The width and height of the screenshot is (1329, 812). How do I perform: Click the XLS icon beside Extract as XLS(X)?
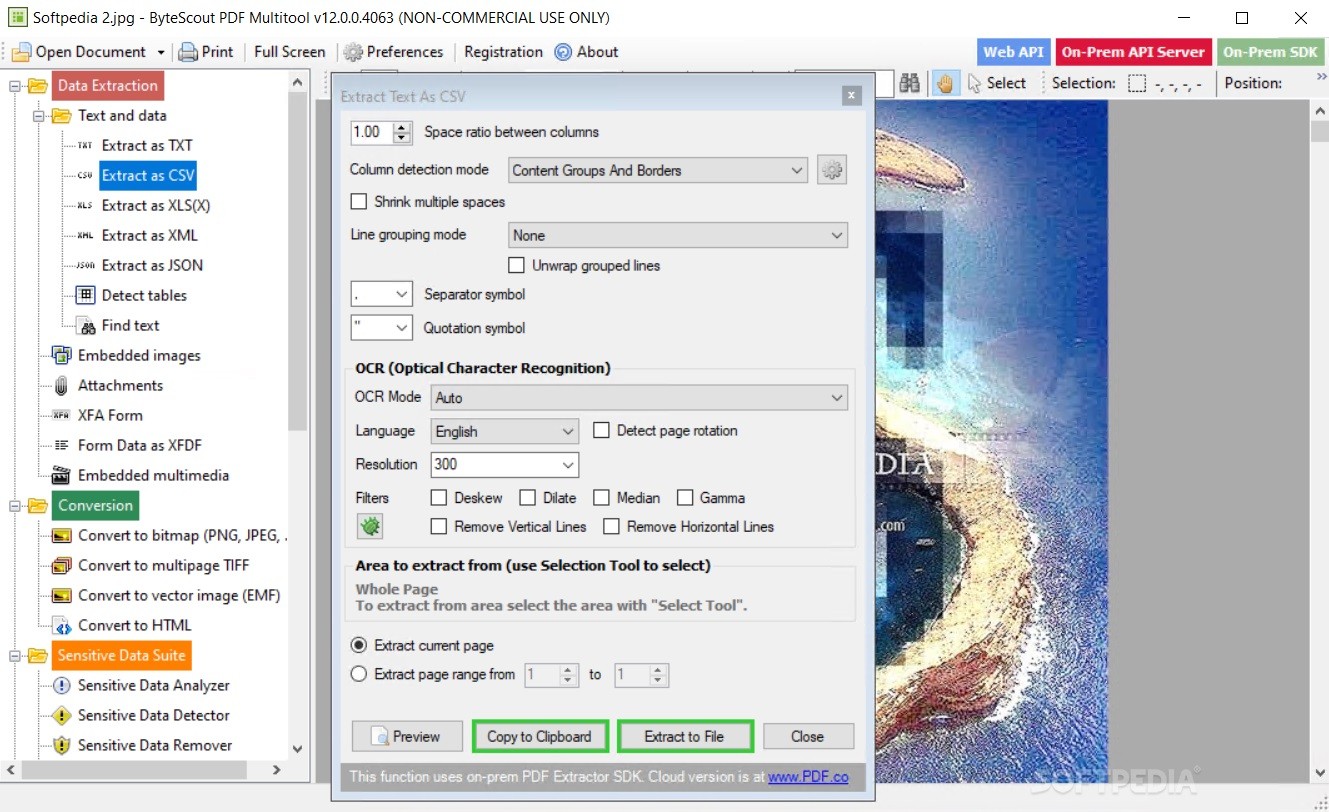[x=85, y=206]
